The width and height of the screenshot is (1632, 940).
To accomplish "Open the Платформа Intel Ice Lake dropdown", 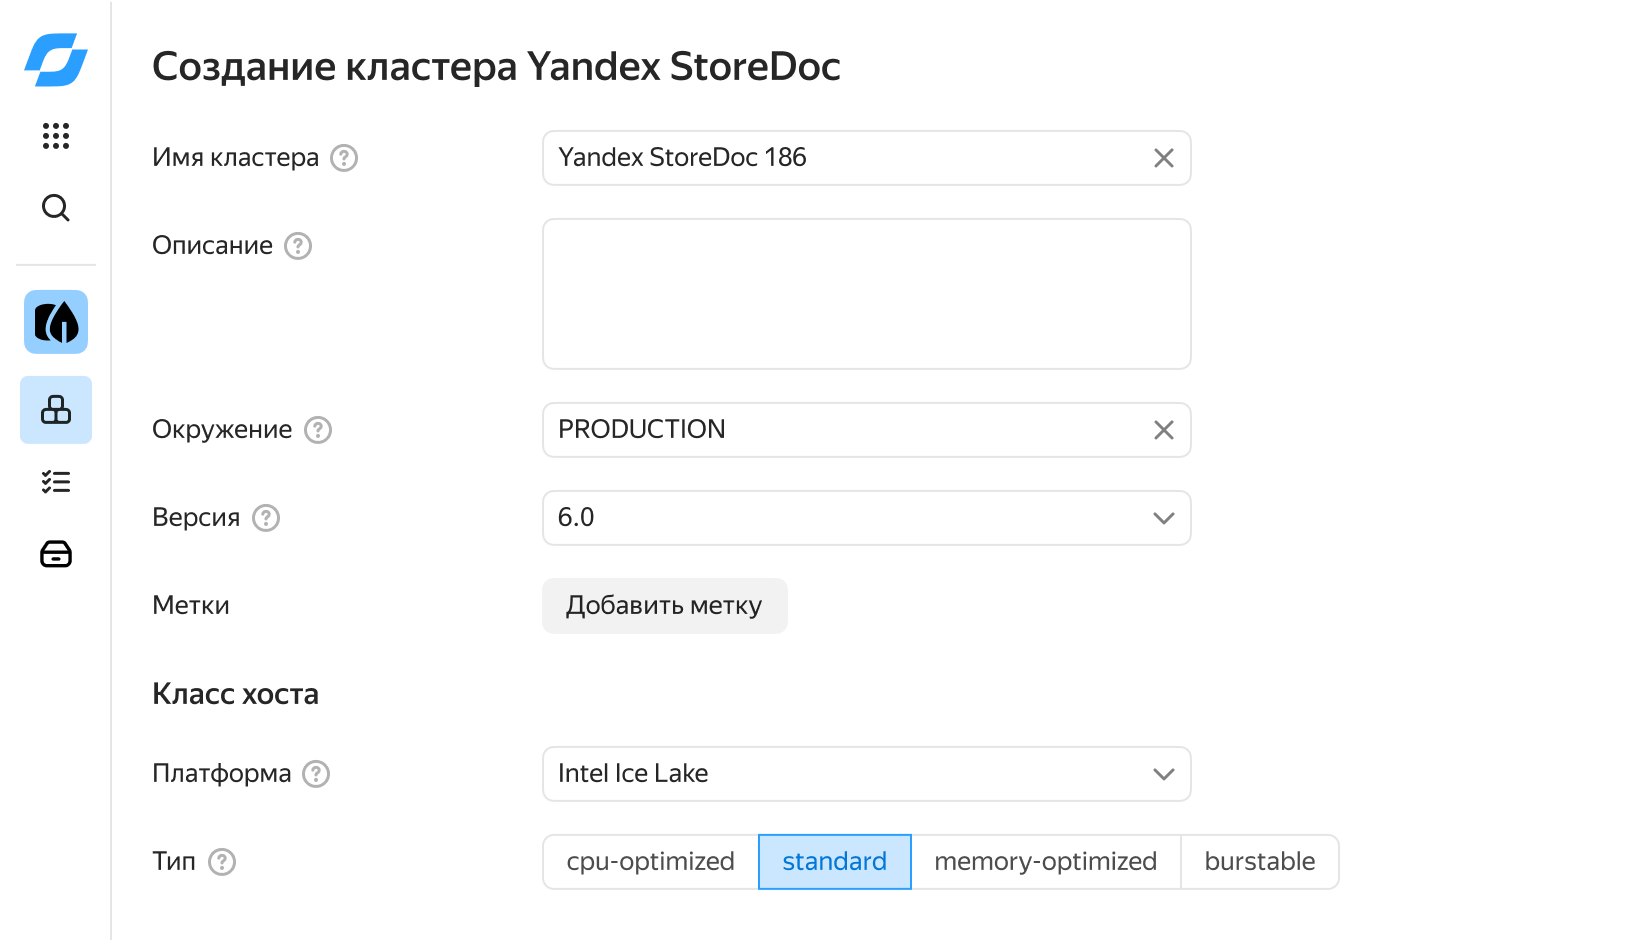I will 866,774.
